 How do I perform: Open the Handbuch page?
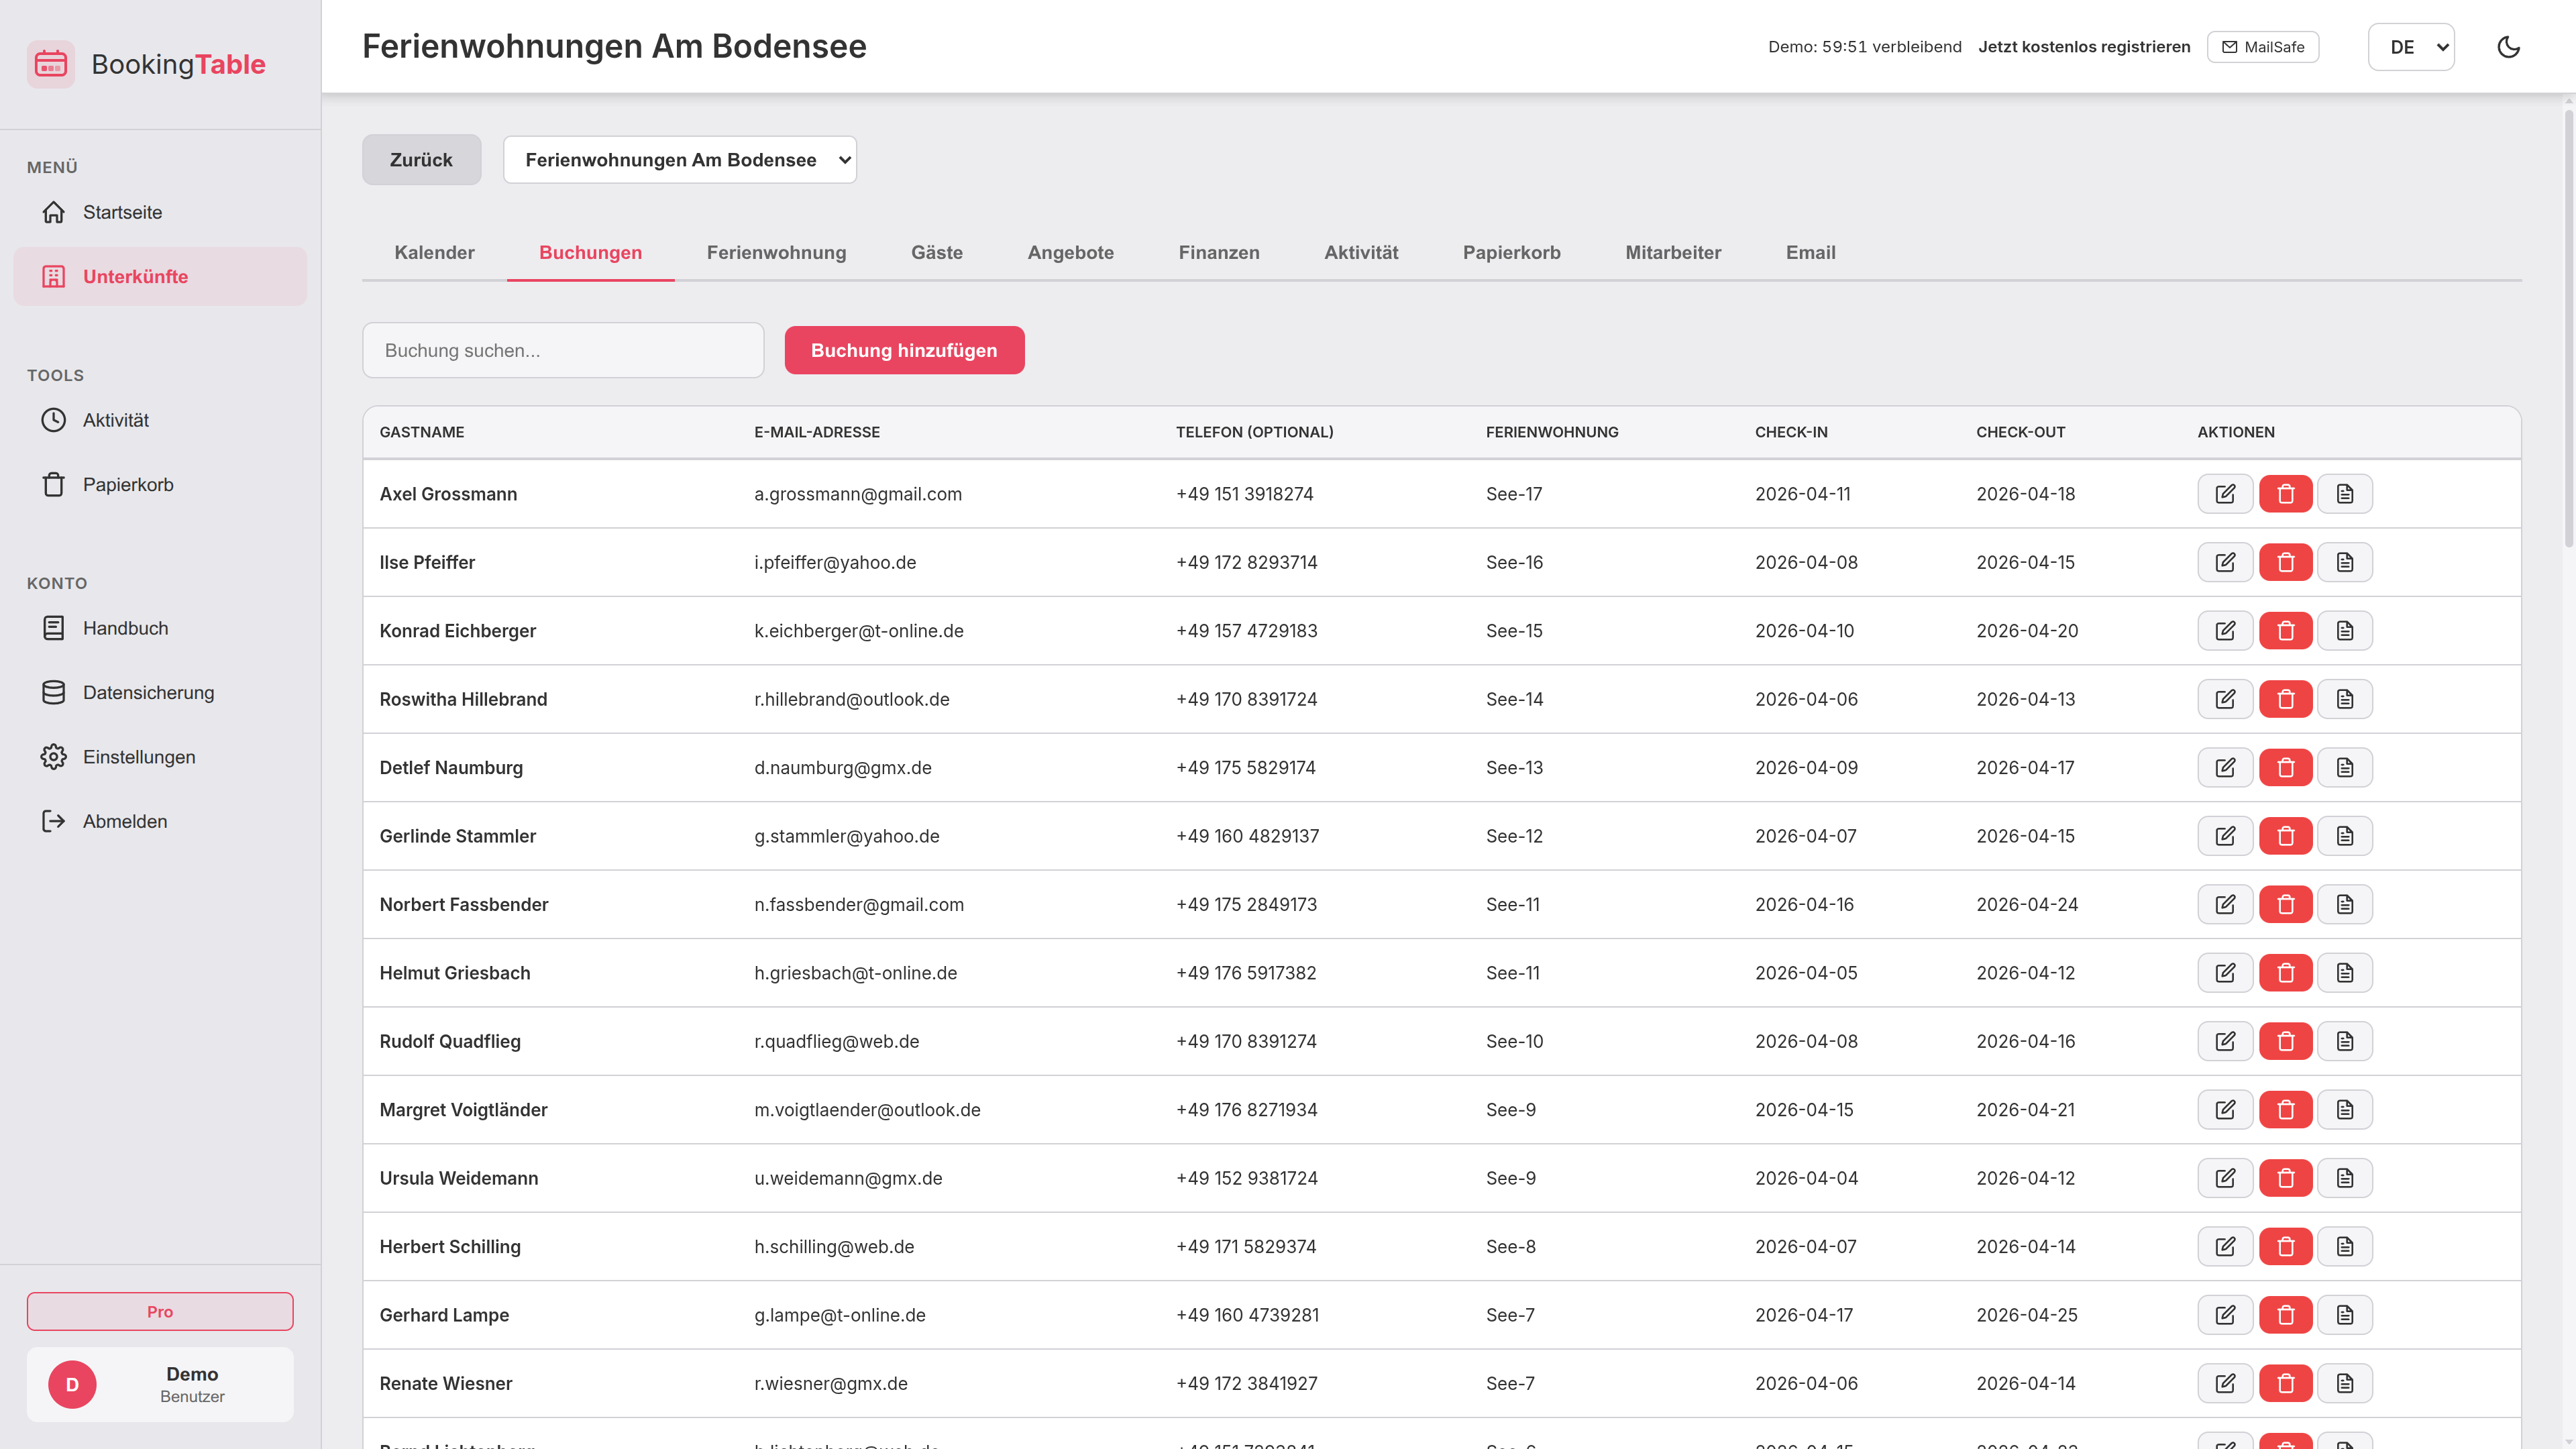pos(160,628)
